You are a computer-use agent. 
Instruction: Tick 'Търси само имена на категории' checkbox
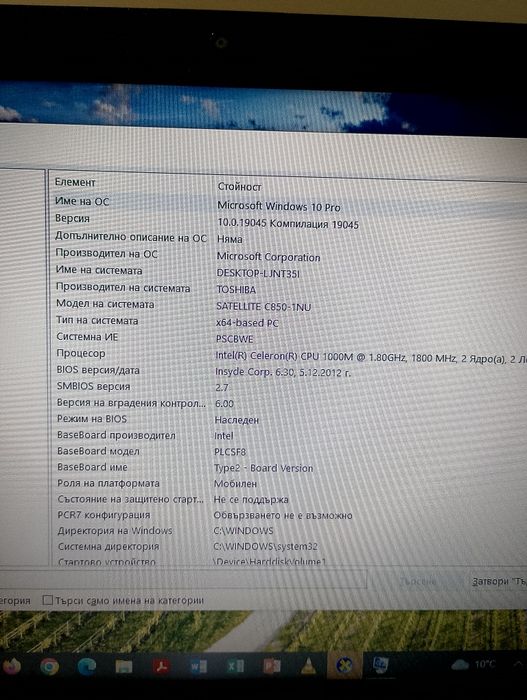click(47, 600)
